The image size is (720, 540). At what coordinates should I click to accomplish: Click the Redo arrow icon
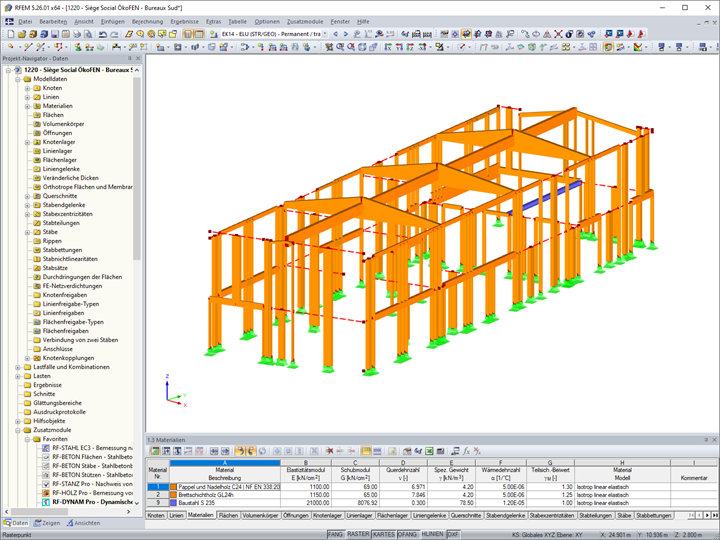114,34
